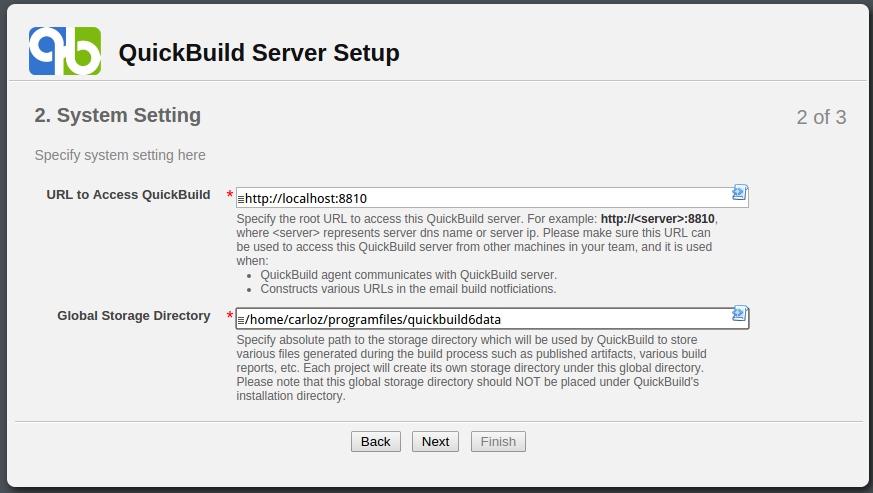Click the disabled Finish button
Screen dimensions: 873x493
(498, 442)
